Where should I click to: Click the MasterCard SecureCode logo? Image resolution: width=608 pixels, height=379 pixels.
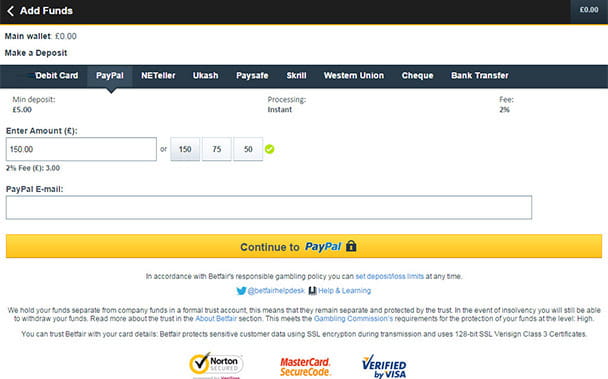(x=305, y=367)
